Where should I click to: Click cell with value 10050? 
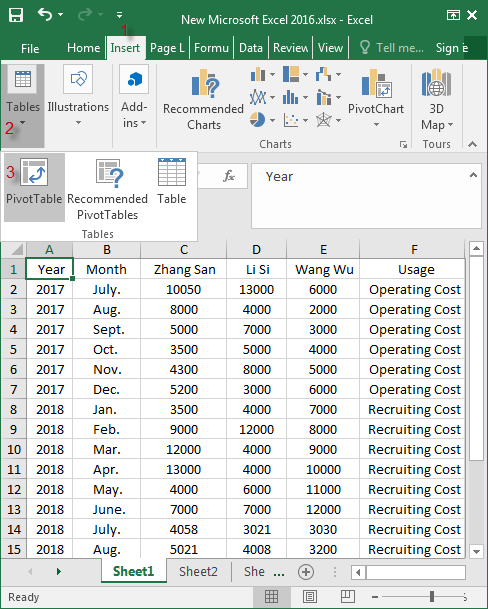(x=183, y=289)
